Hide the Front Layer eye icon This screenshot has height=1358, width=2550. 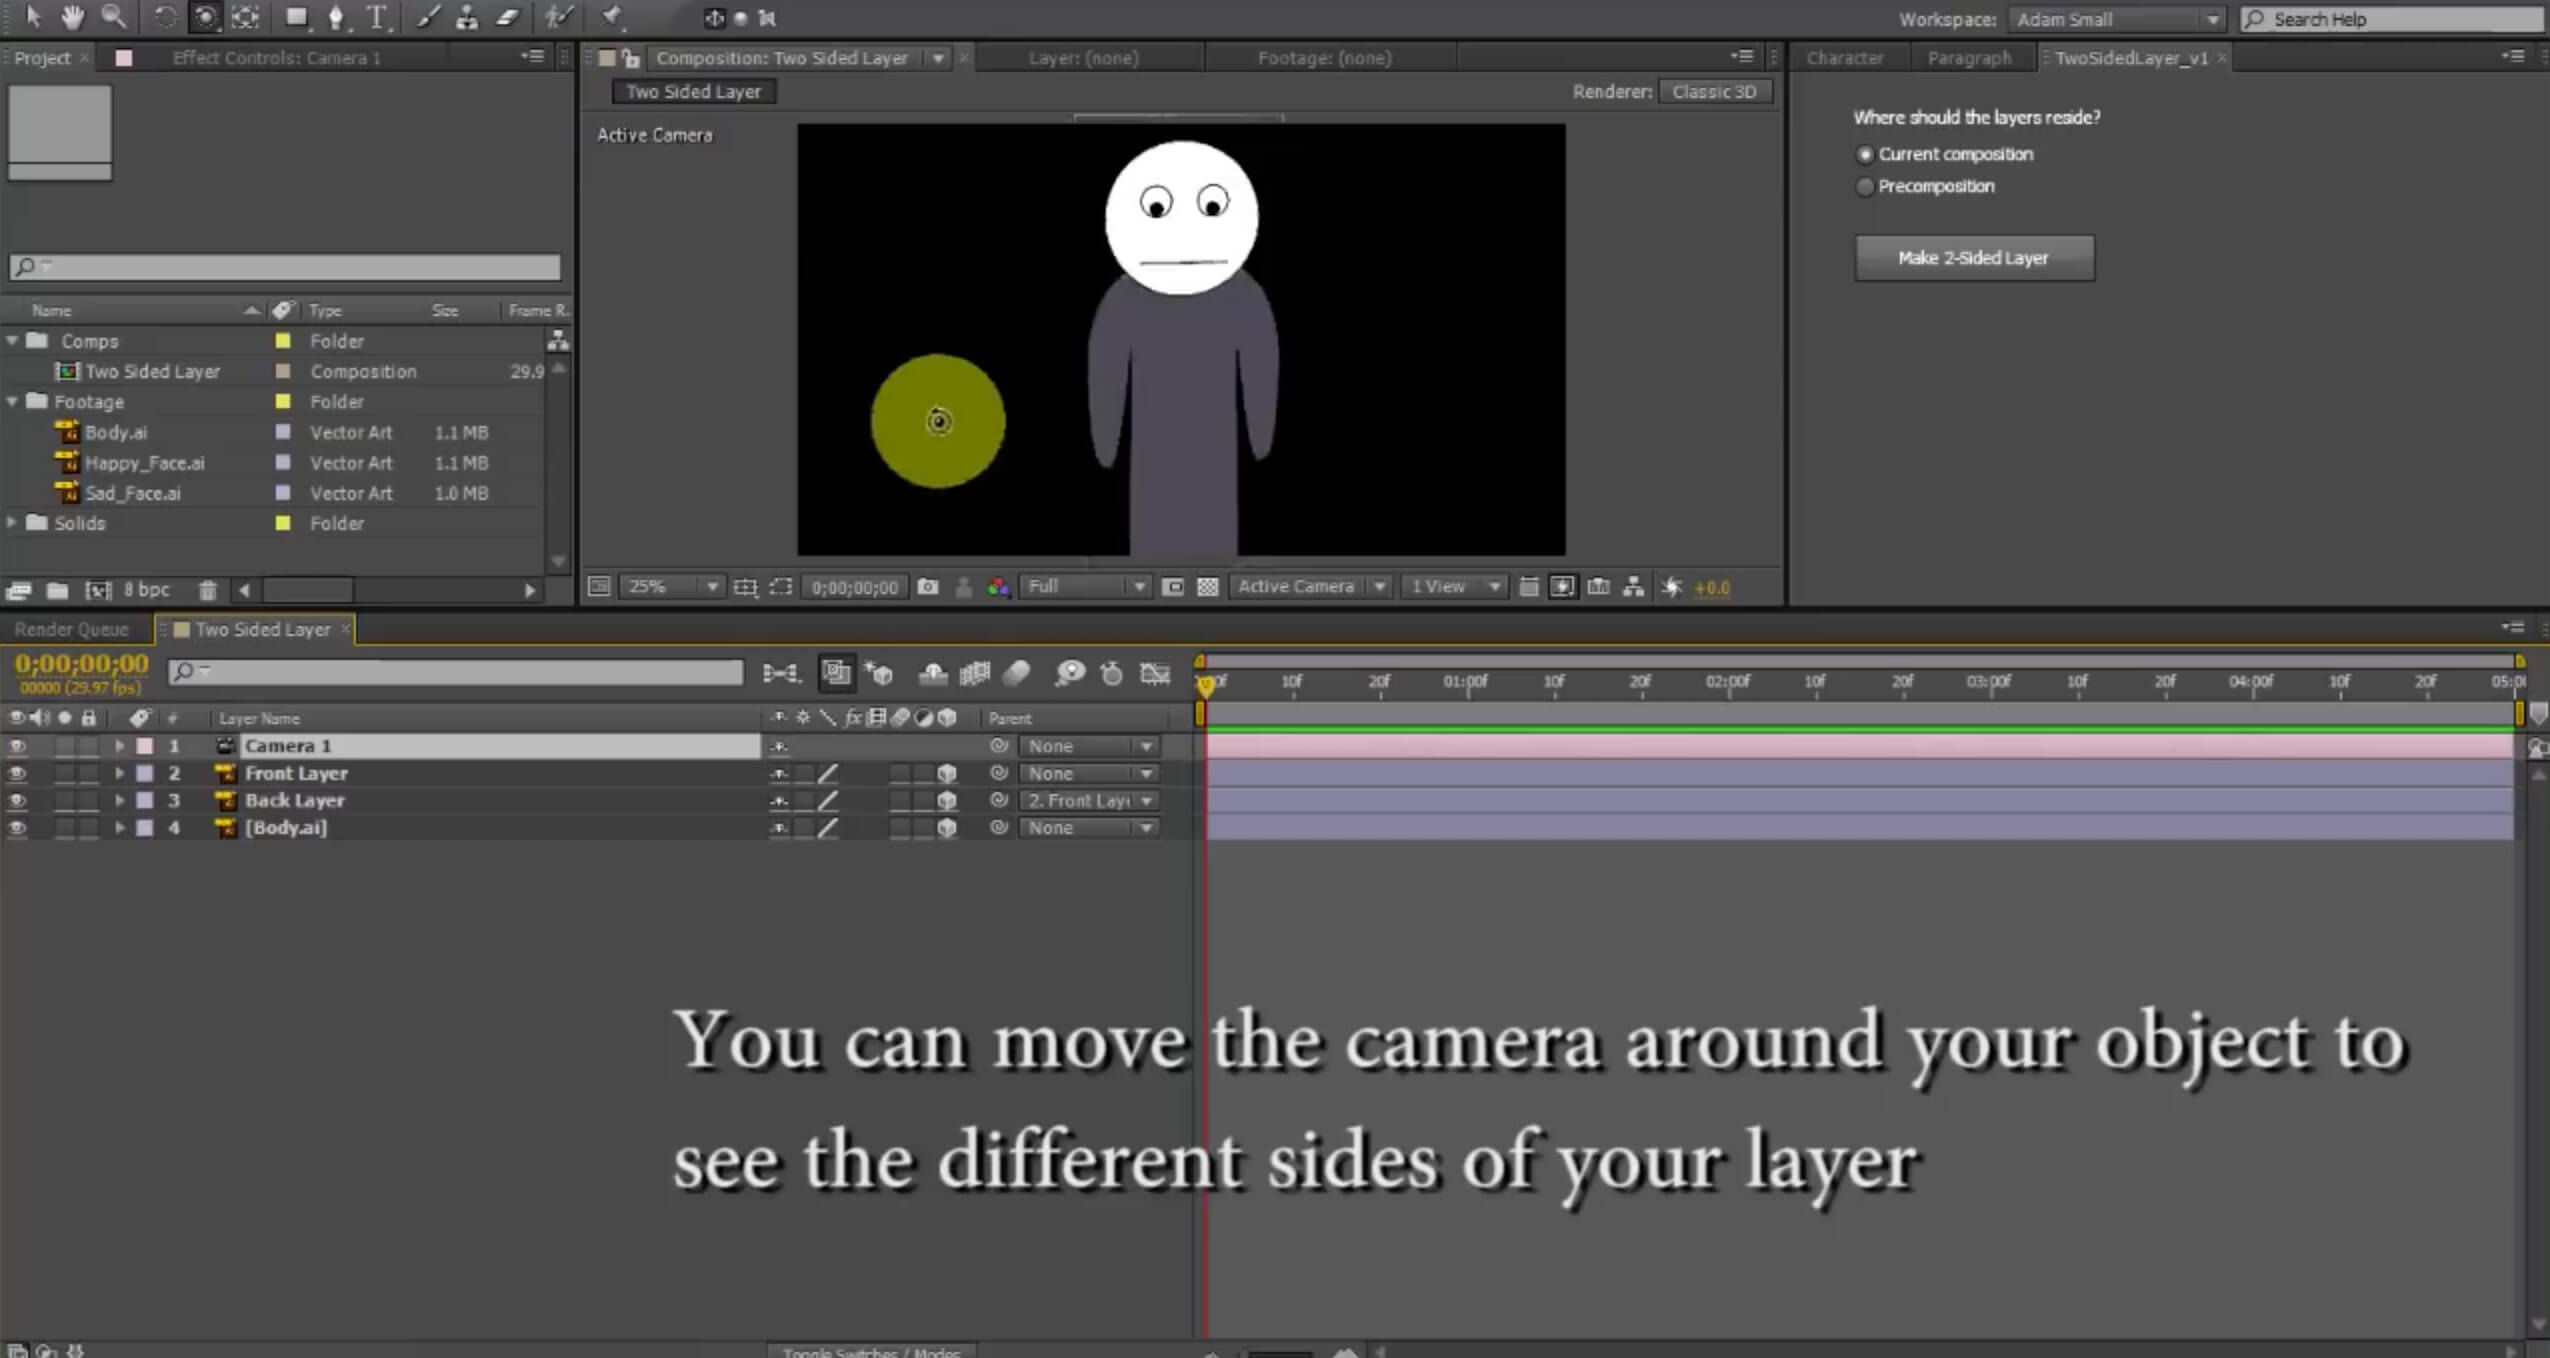[17, 773]
